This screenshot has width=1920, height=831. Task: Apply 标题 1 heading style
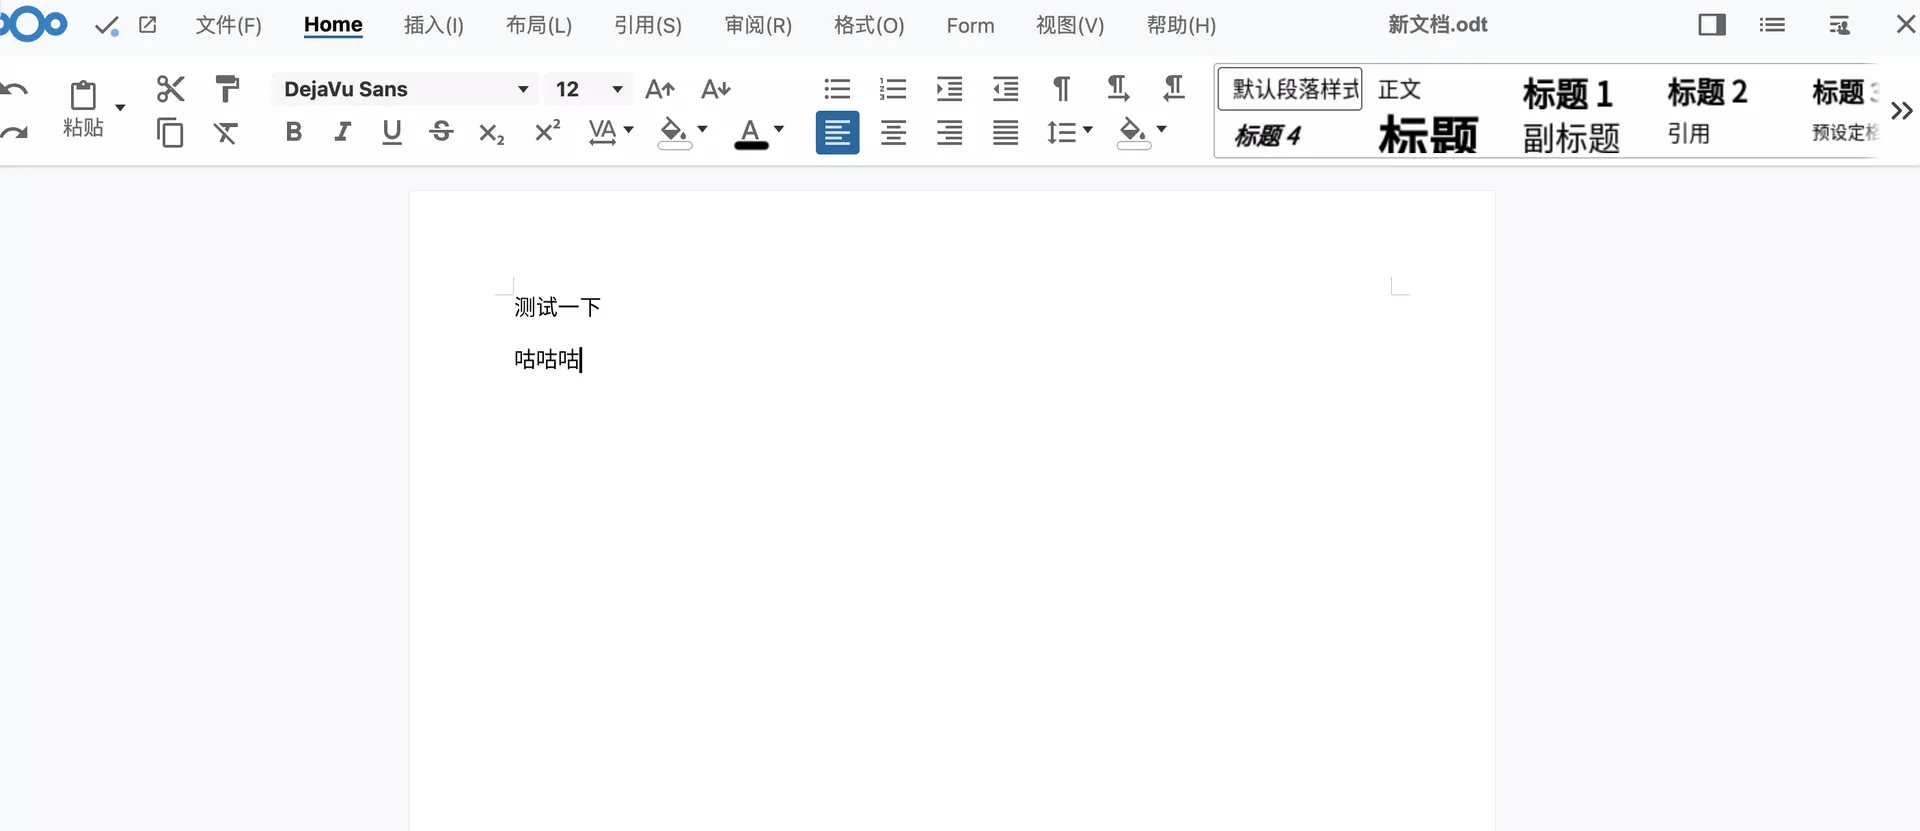tap(1567, 93)
